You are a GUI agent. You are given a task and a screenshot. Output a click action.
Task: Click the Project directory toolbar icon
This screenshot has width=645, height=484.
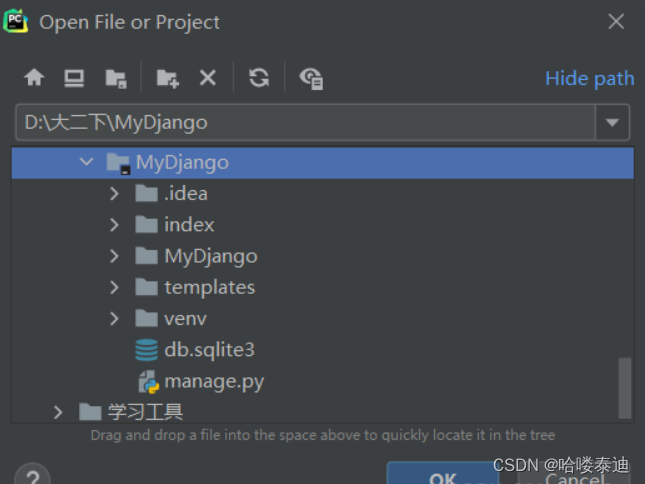click(x=116, y=78)
